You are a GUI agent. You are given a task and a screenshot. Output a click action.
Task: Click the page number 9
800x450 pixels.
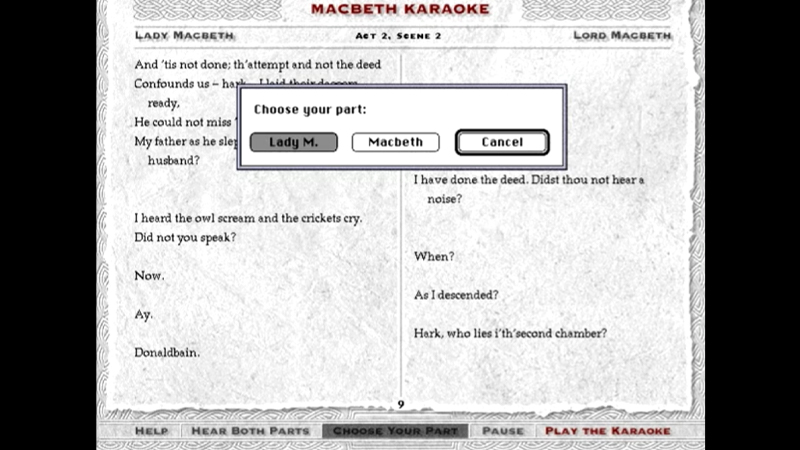click(x=401, y=405)
